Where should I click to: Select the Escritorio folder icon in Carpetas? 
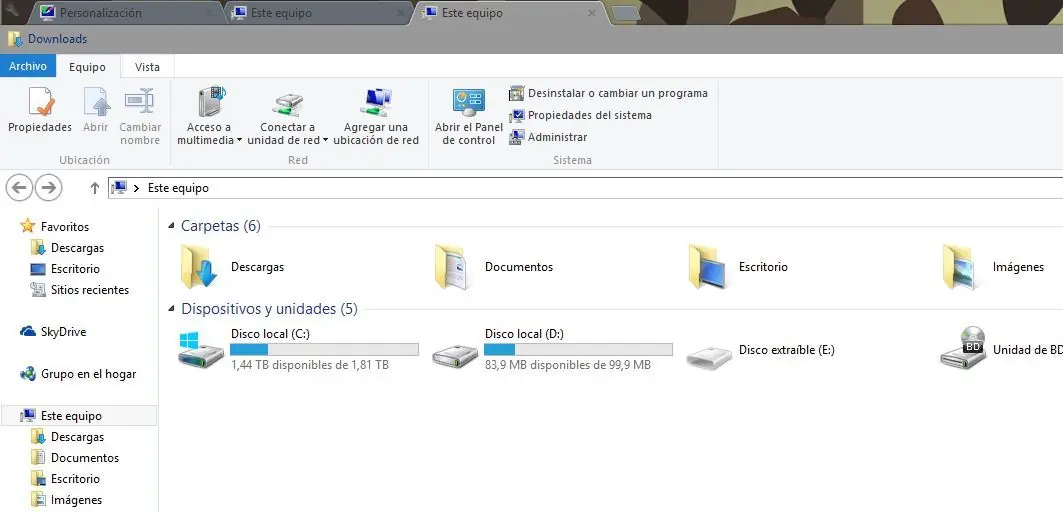tap(707, 267)
